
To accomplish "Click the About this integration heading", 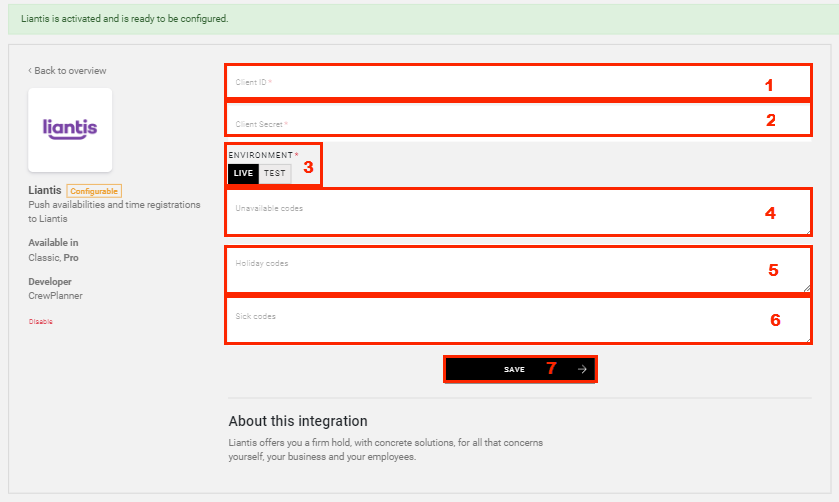I will click(297, 421).
